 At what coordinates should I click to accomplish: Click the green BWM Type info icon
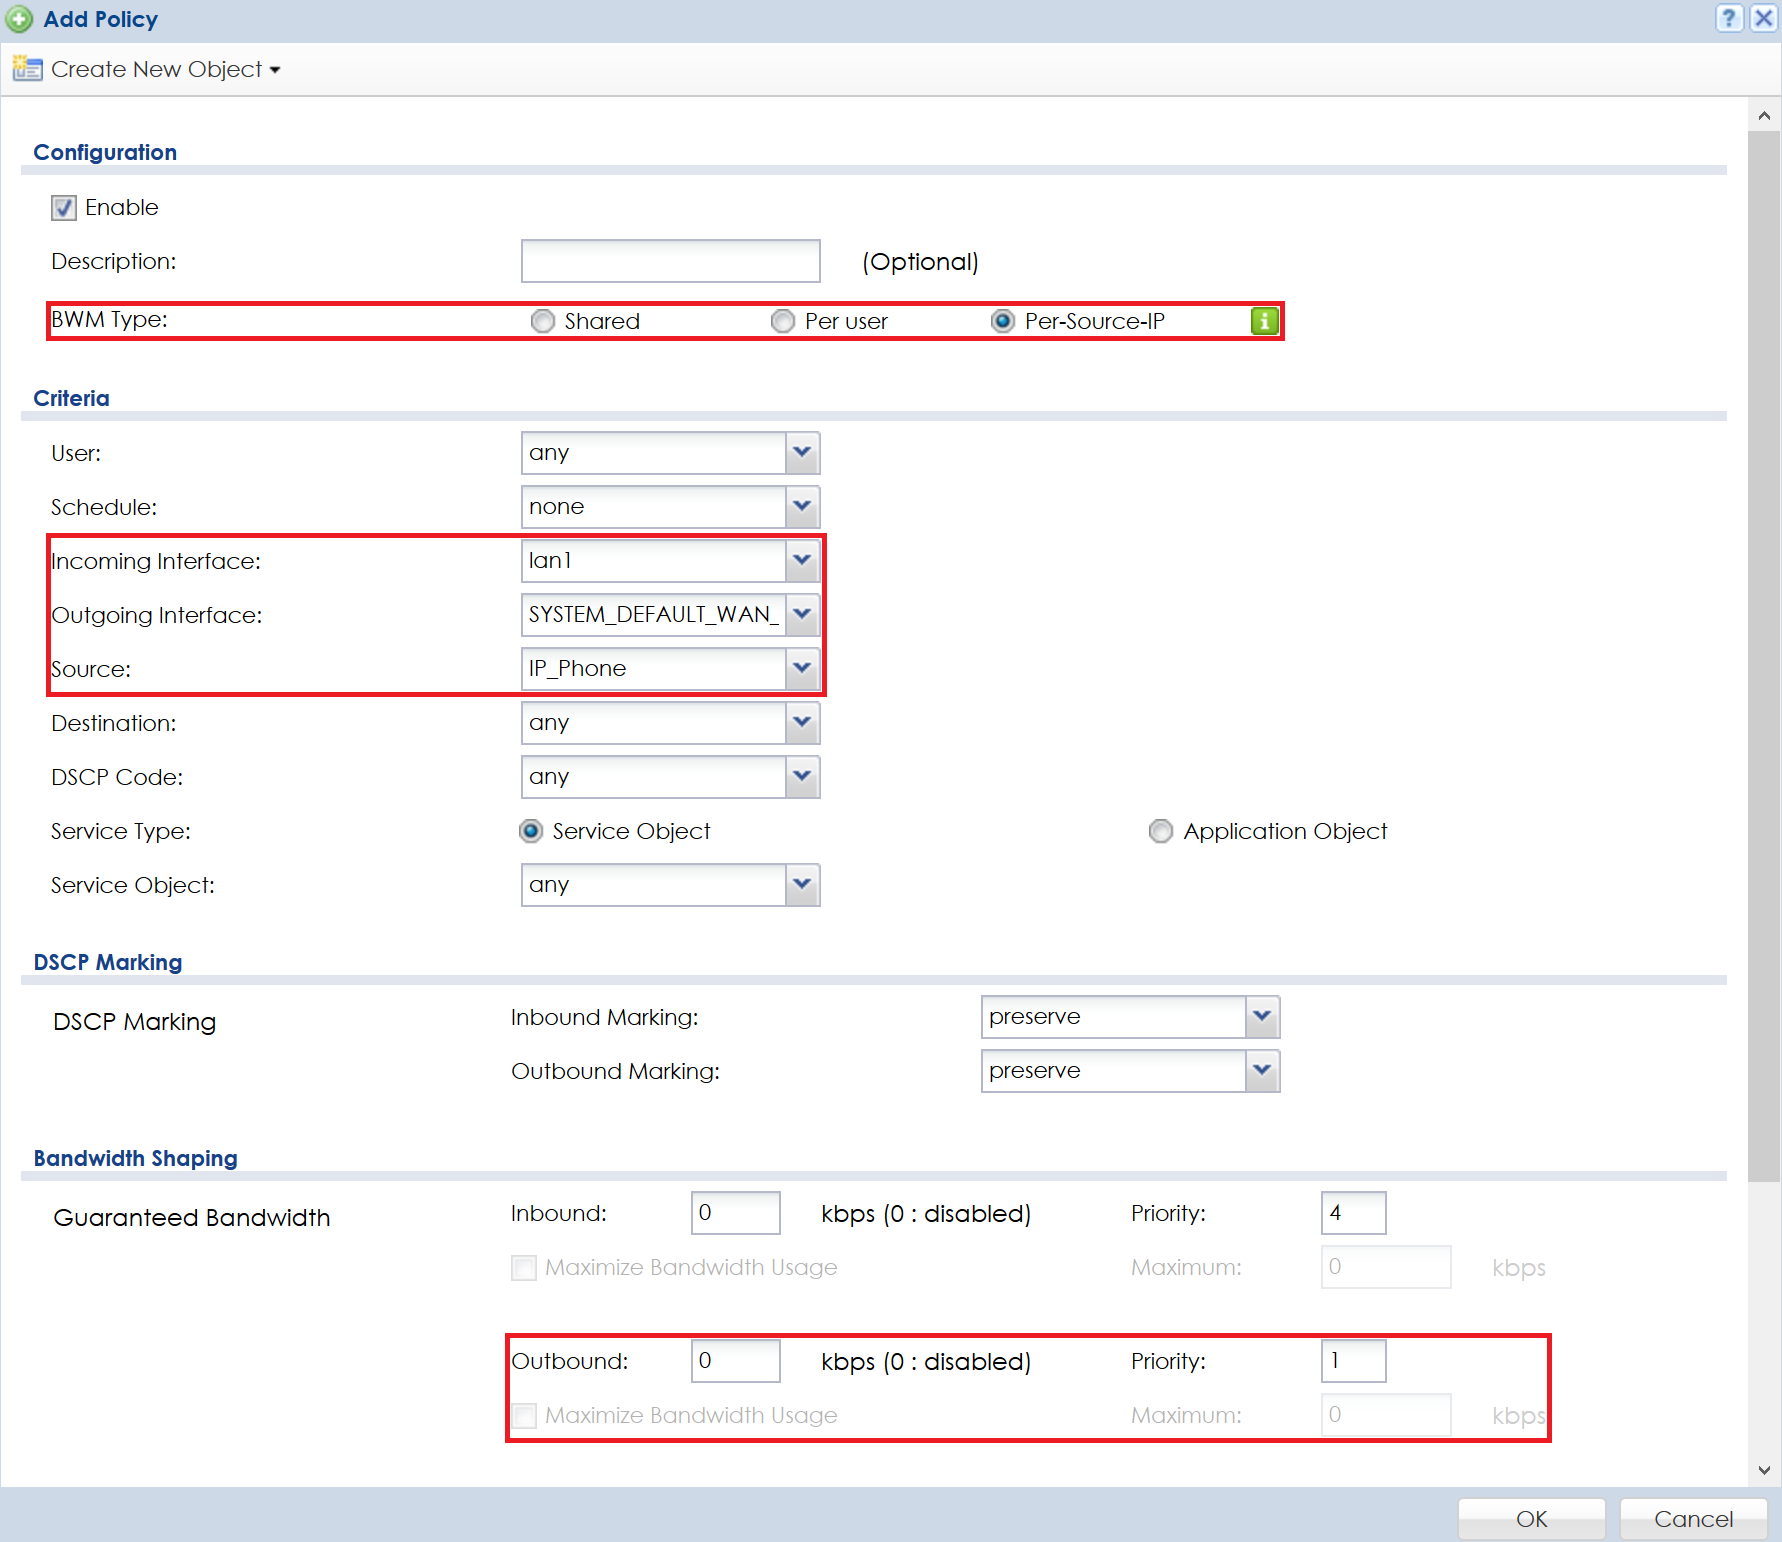[1264, 321]
